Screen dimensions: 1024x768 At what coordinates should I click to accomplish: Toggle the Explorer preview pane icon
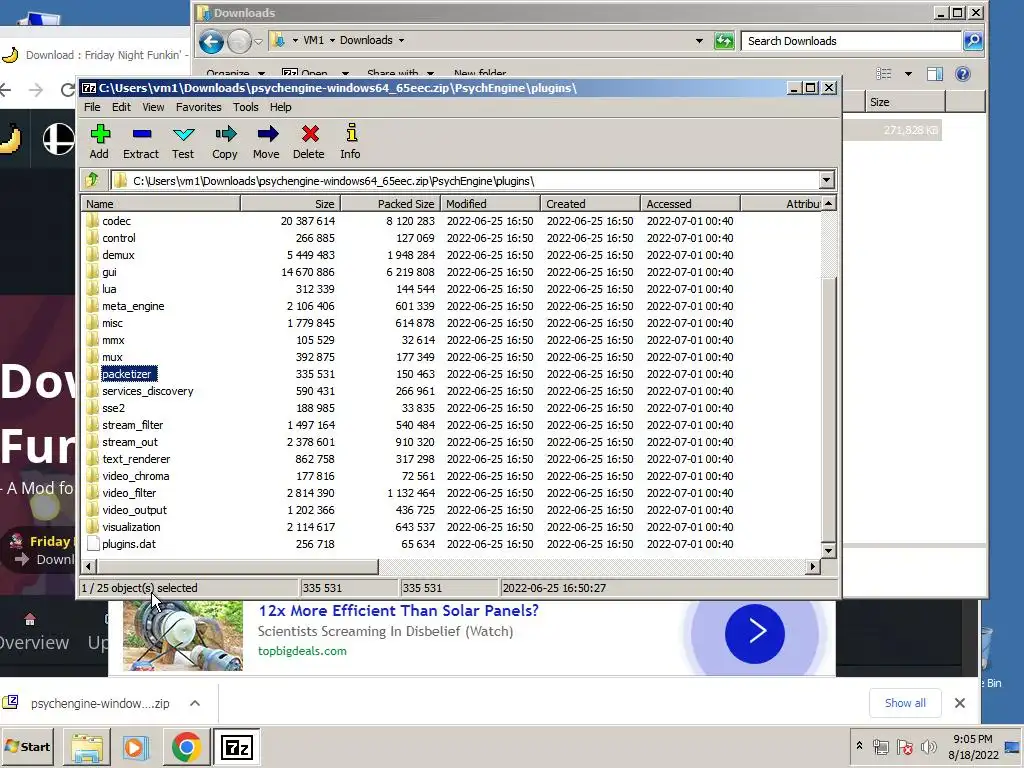(935, 74)
